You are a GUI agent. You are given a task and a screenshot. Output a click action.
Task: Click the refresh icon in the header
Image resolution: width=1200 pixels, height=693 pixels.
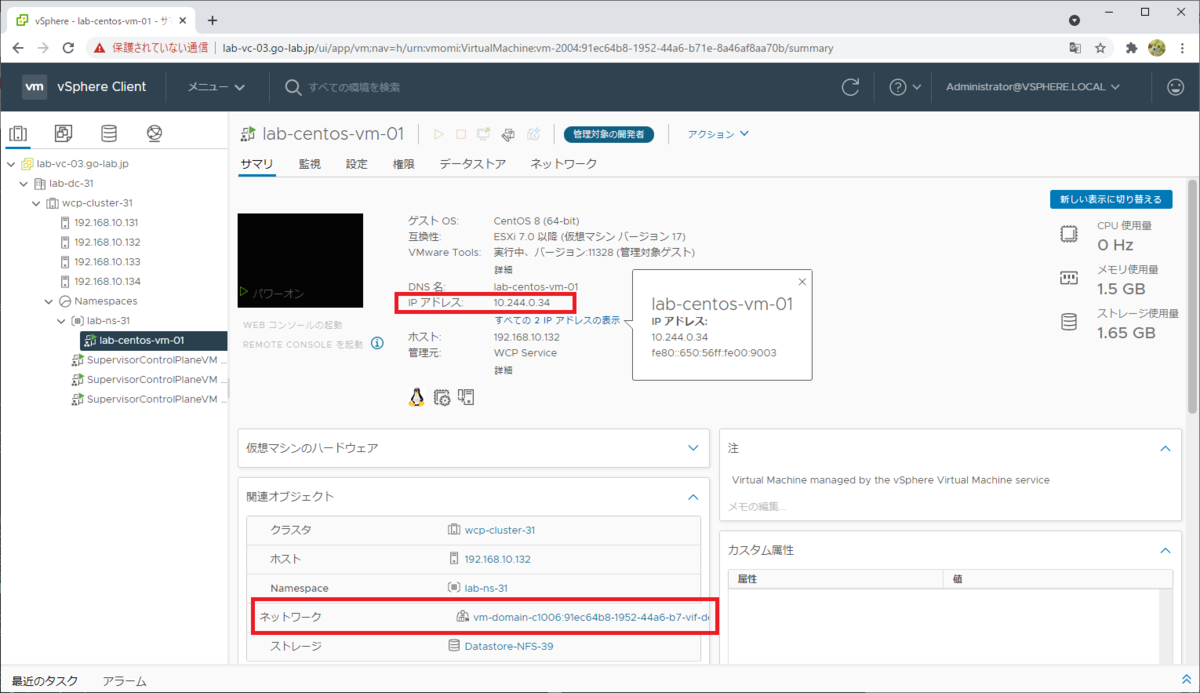851,87
